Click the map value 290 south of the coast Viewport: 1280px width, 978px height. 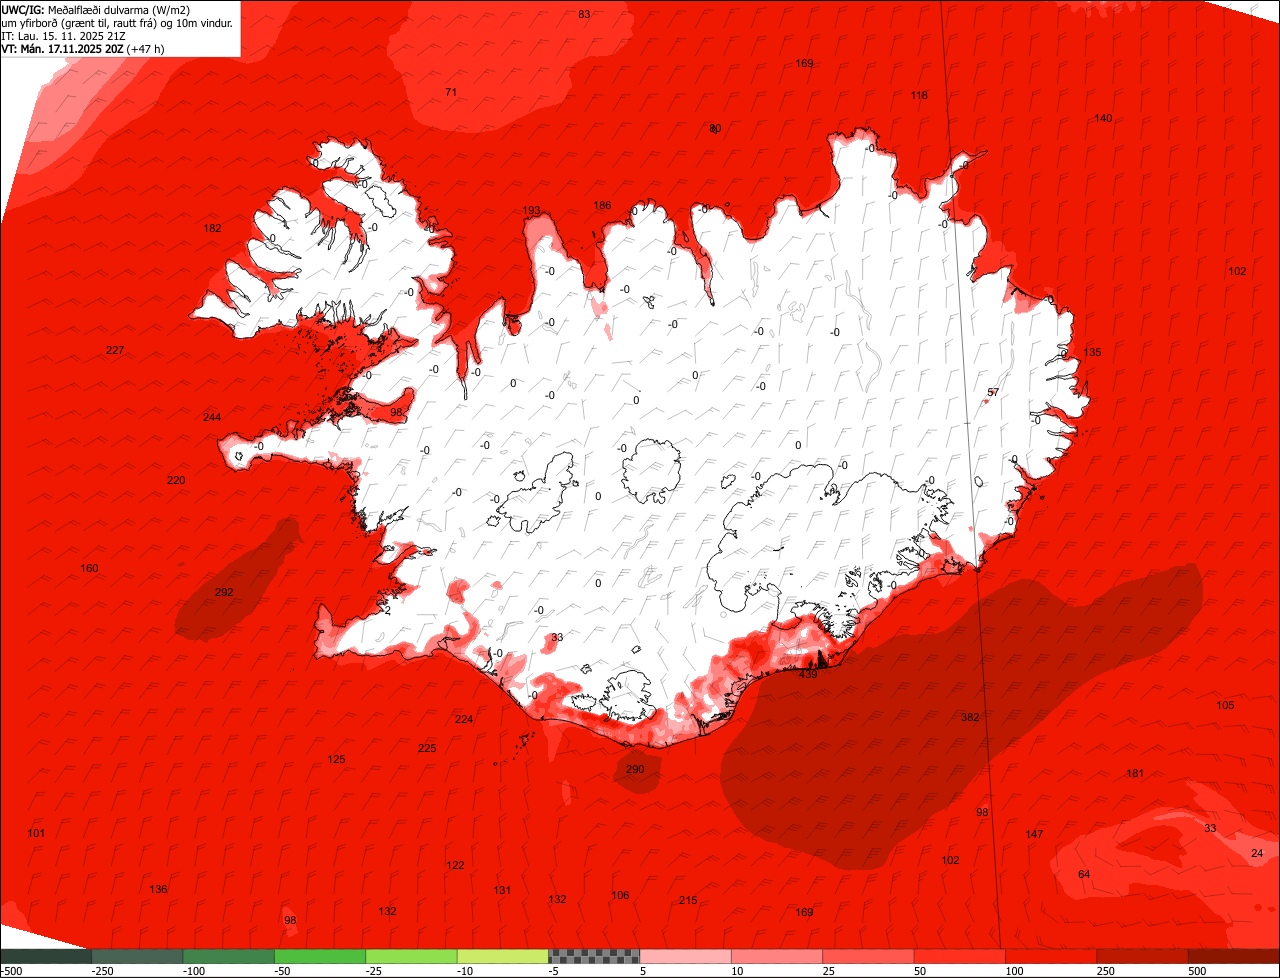tap(635, 770)
